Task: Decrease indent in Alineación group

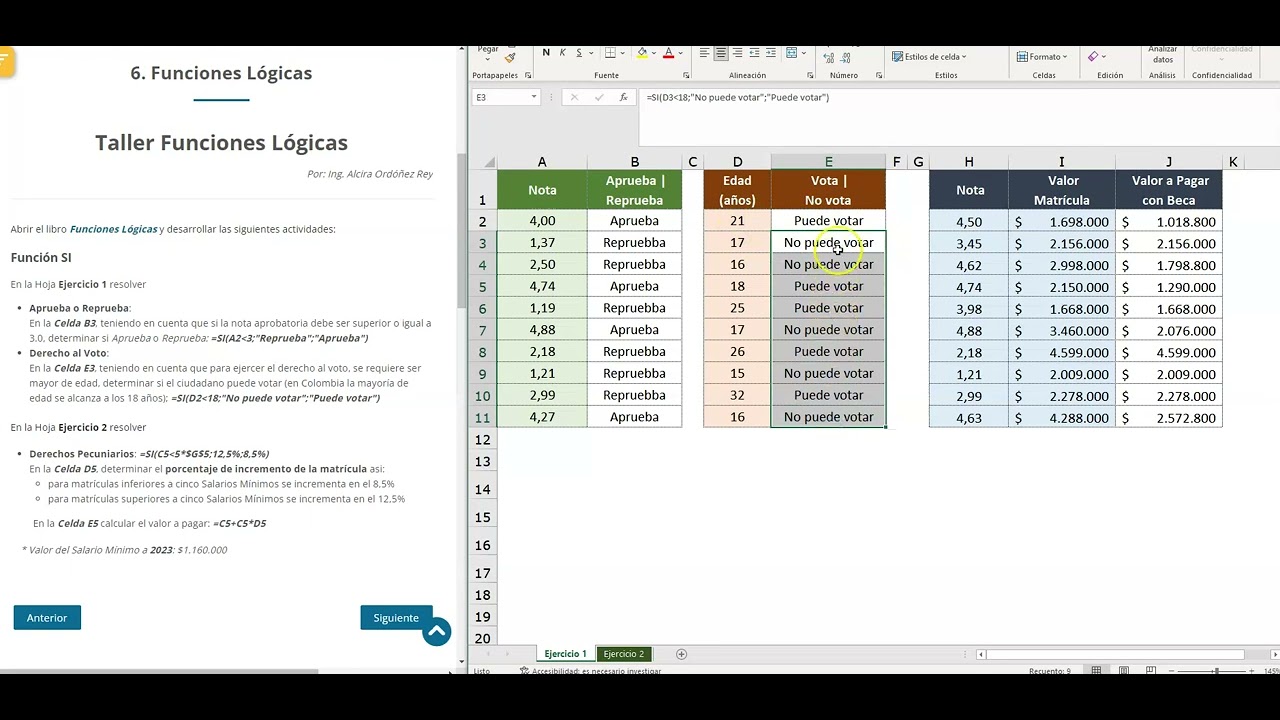Action: tap(754, 53)
